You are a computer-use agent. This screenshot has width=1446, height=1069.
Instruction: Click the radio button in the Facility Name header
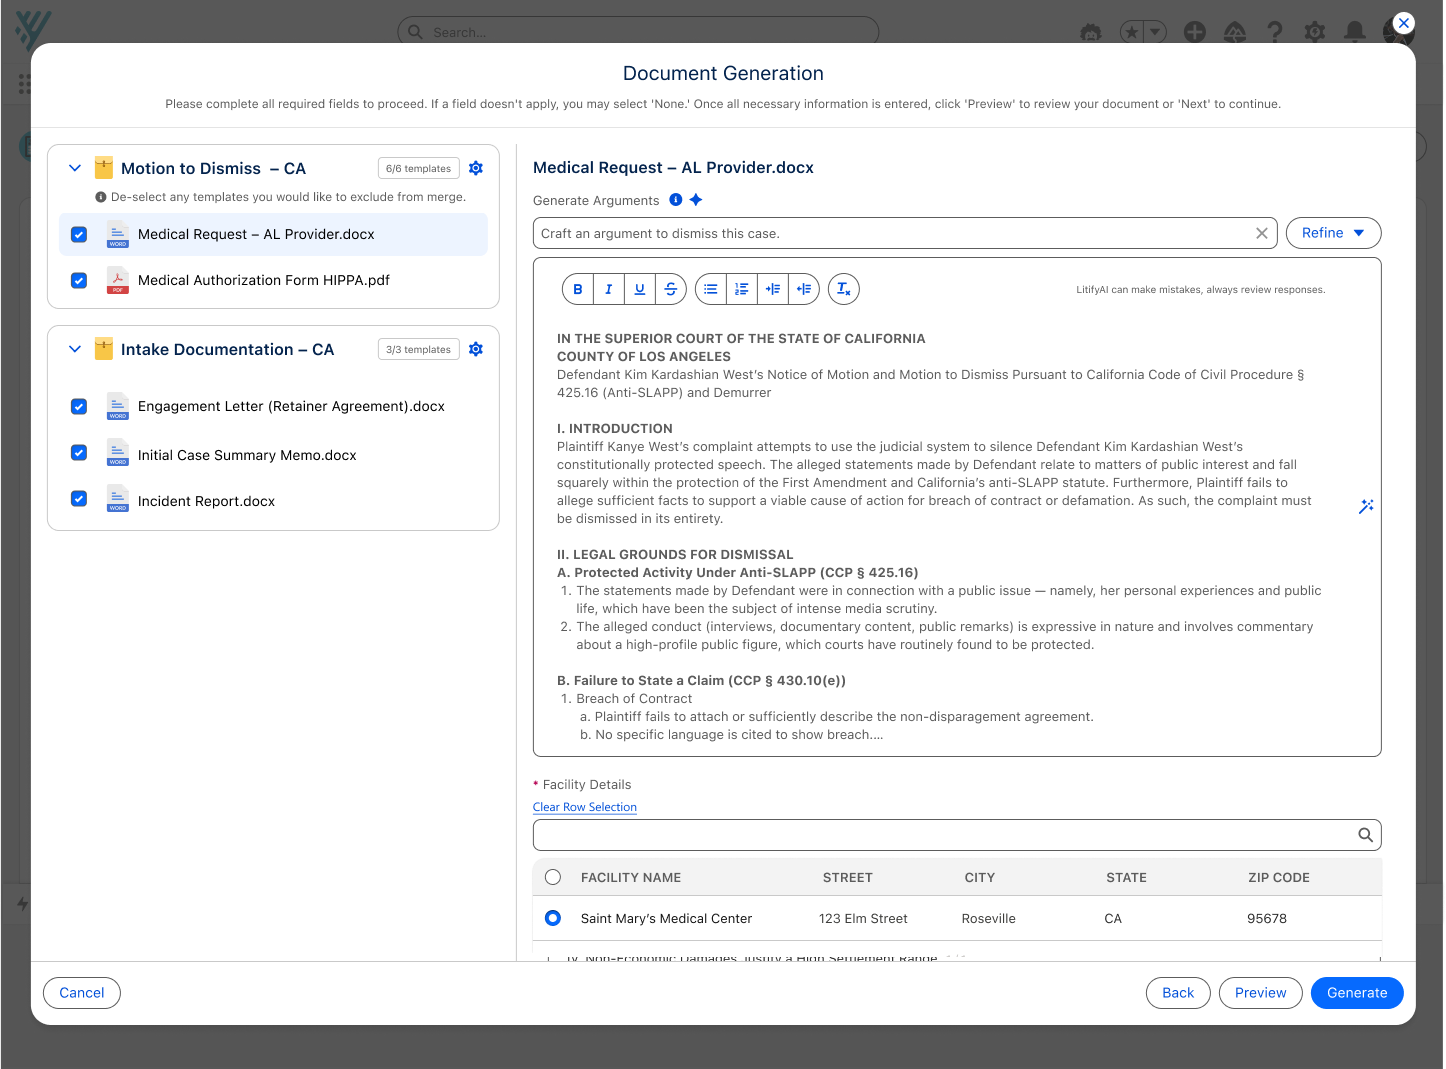(553, 877)
